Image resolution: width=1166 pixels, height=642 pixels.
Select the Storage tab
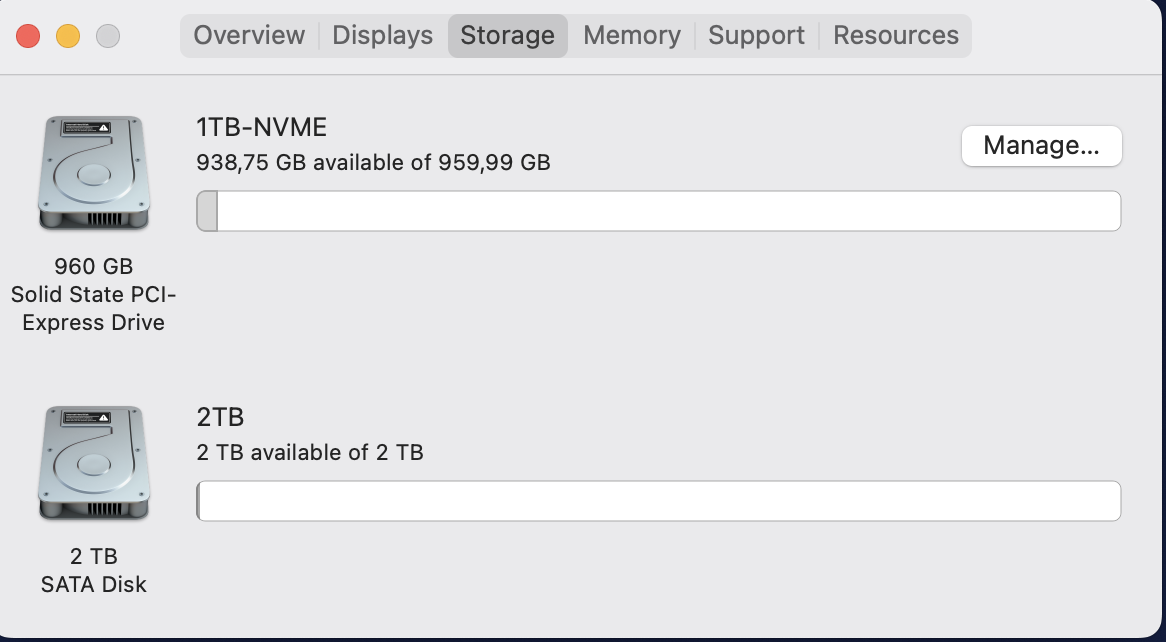507,35
